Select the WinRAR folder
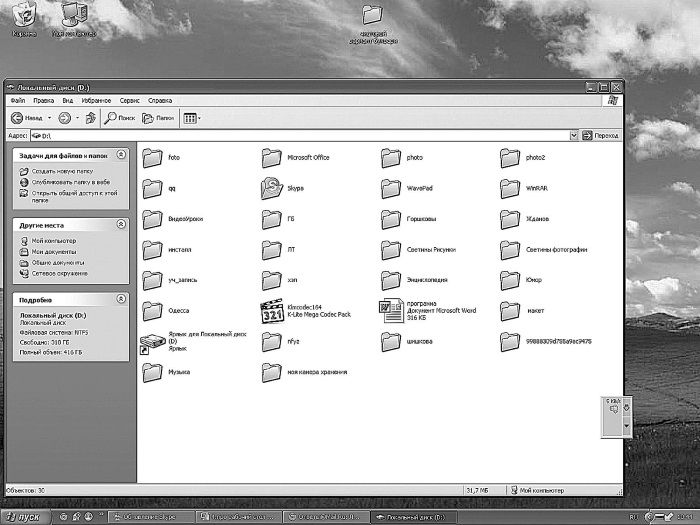 [x=510, y=187]
